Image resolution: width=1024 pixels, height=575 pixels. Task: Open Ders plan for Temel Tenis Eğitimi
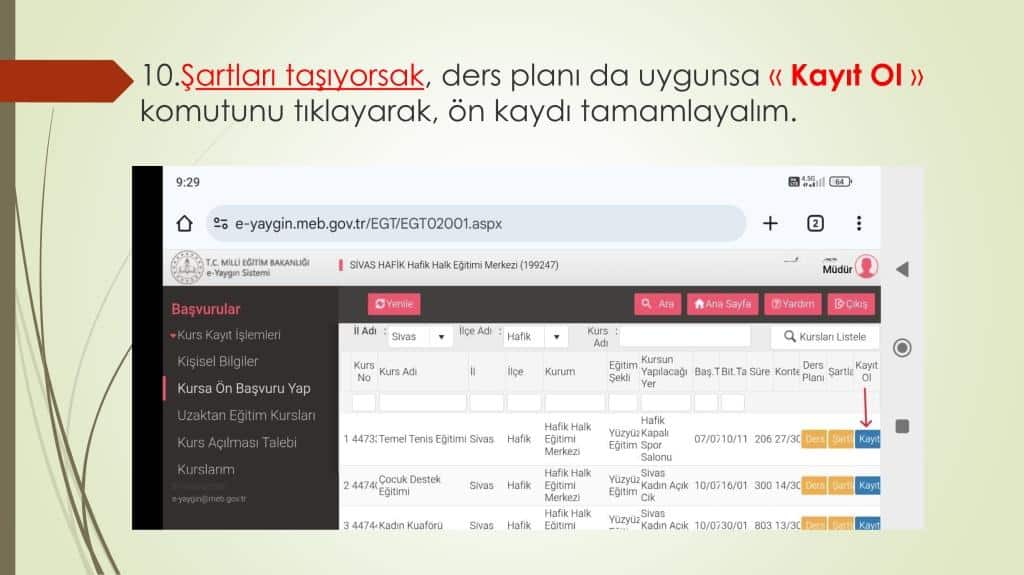[x=814, y=439]
